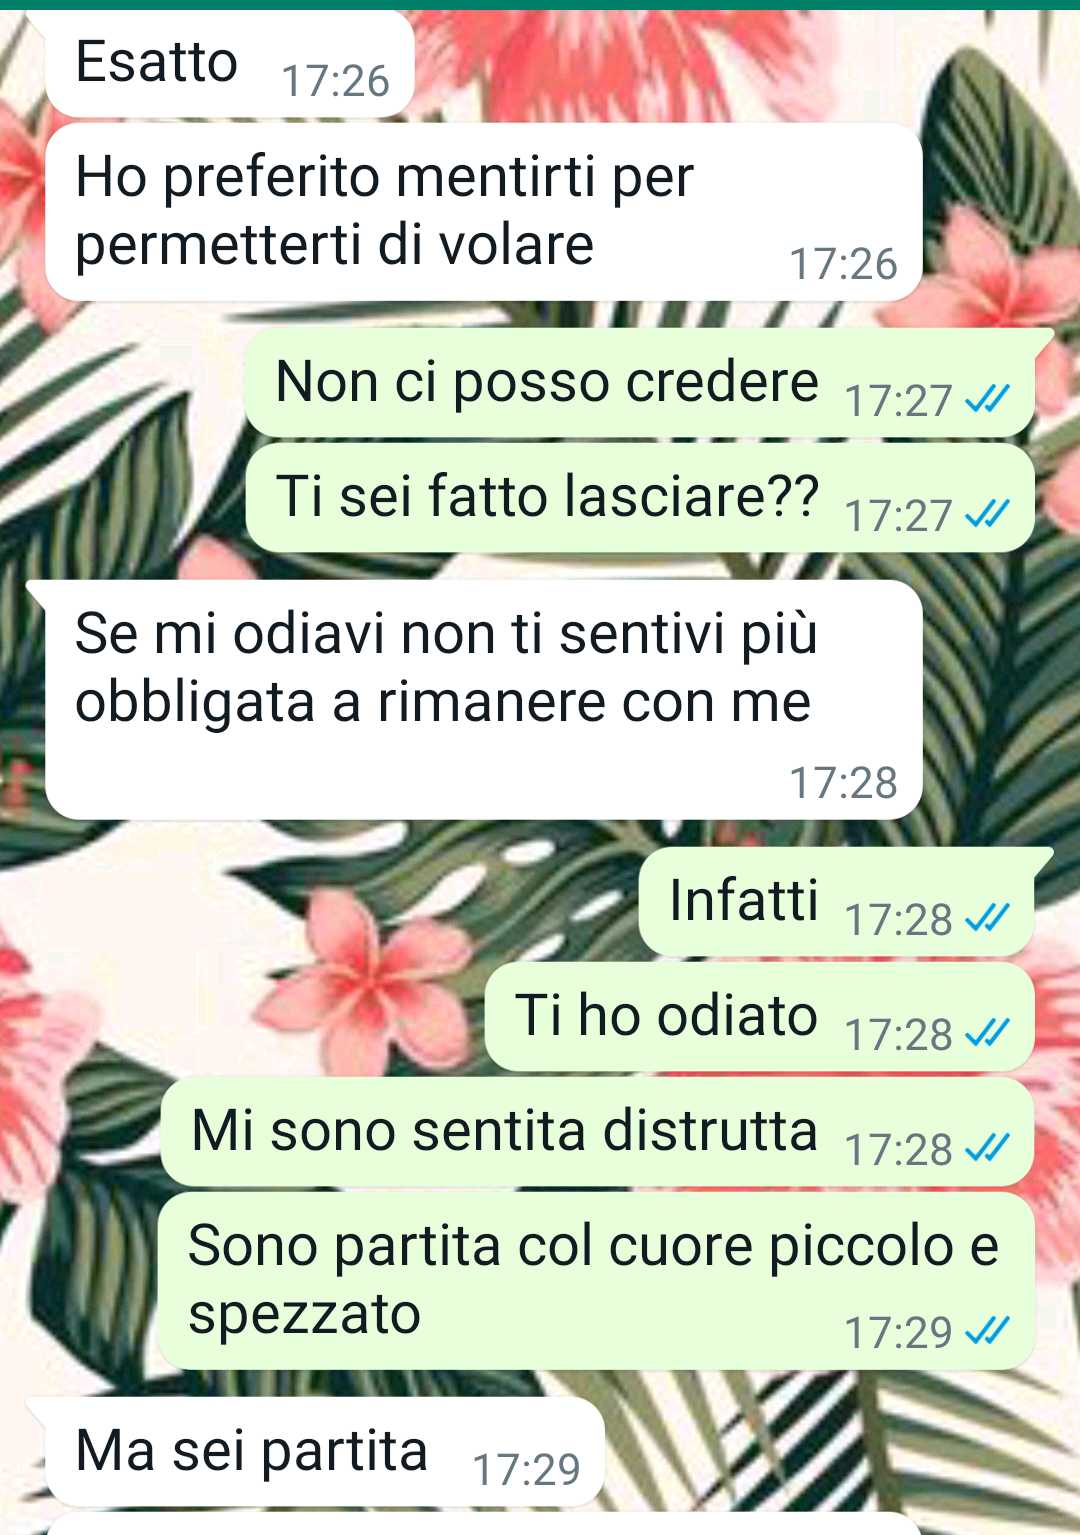Viewport: 1080px width, 1535px height.
Task: Tap the 'Ti sei fatto lasciare??' message
Action: tap(640, 498)
